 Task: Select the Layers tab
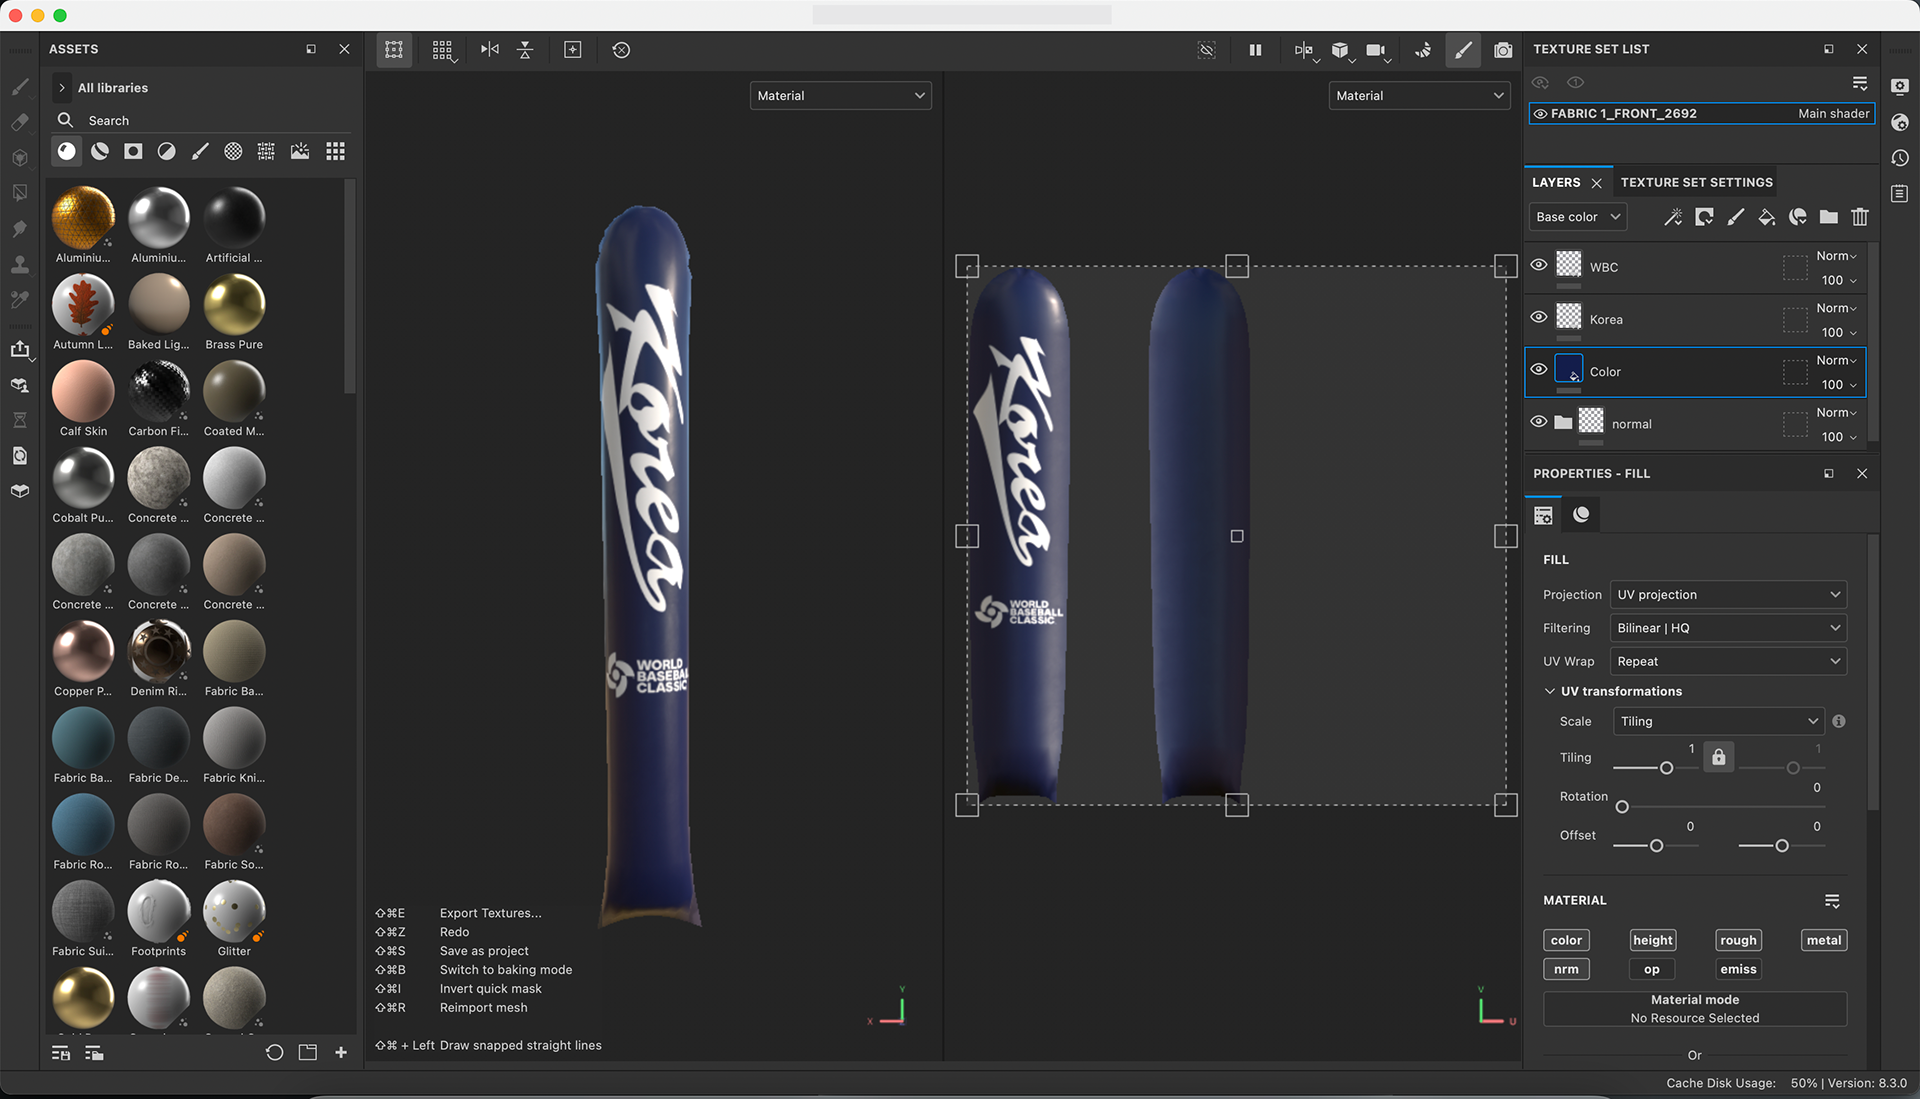pos(1556,183)
